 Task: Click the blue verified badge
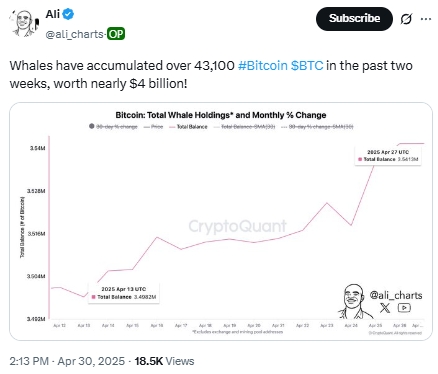(69, 14)
